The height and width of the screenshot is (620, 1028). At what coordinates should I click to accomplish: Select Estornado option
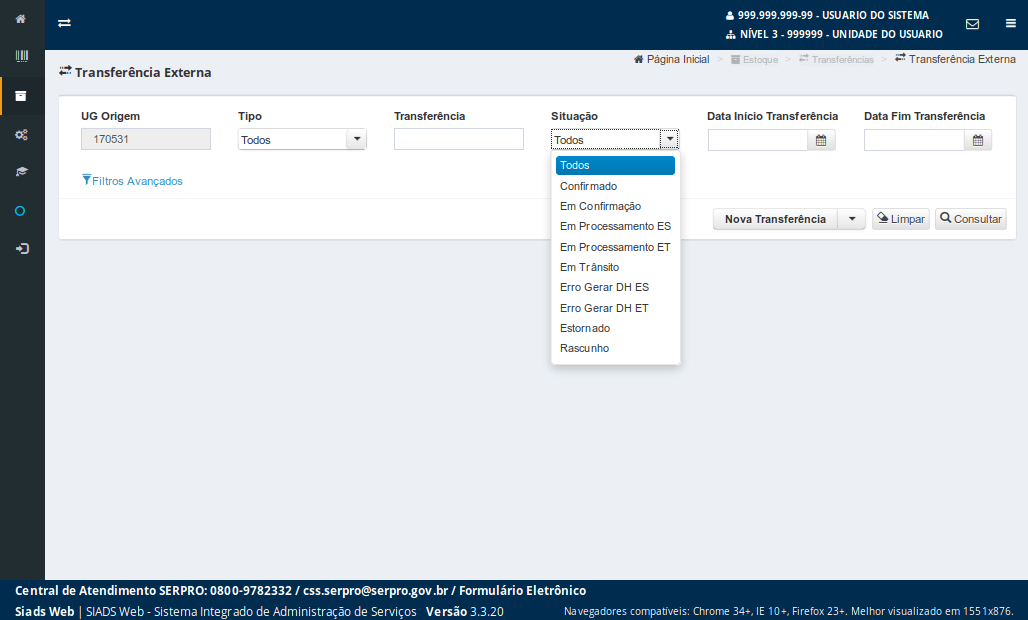click(x=615, y=328)
